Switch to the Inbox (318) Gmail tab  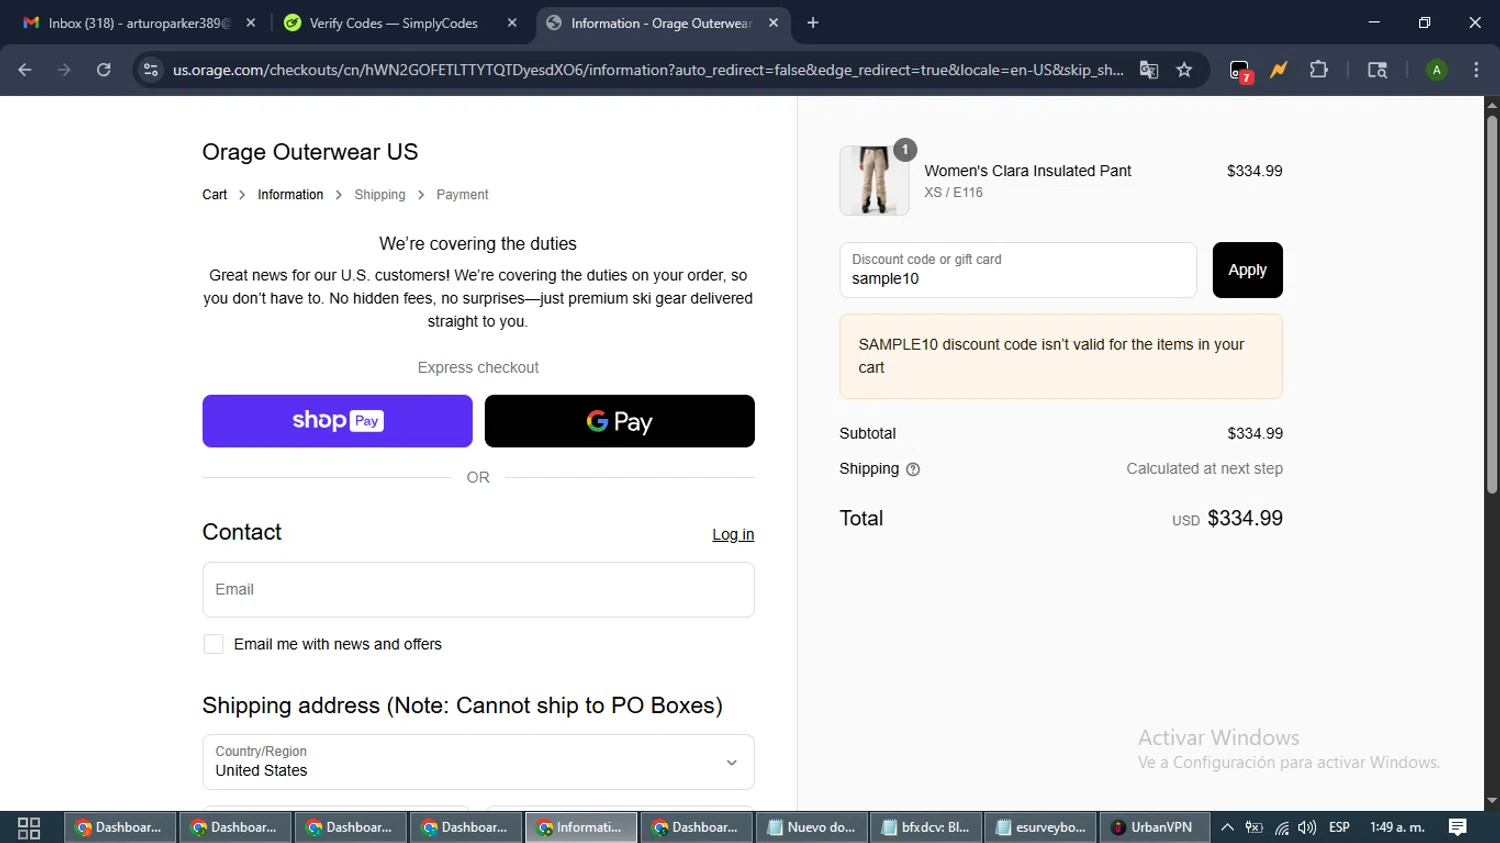tap(138, 23)
